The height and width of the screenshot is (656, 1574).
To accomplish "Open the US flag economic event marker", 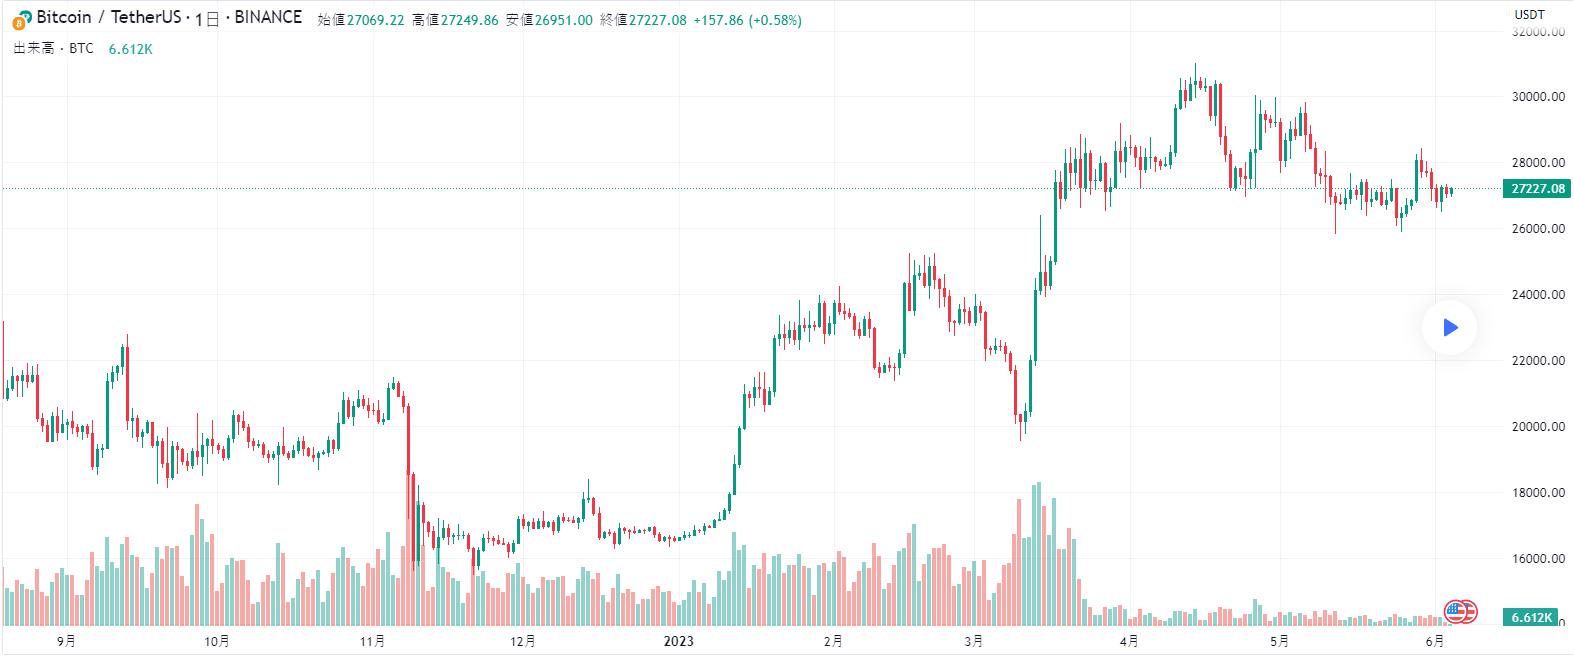I will click(x=1461, y=611).
